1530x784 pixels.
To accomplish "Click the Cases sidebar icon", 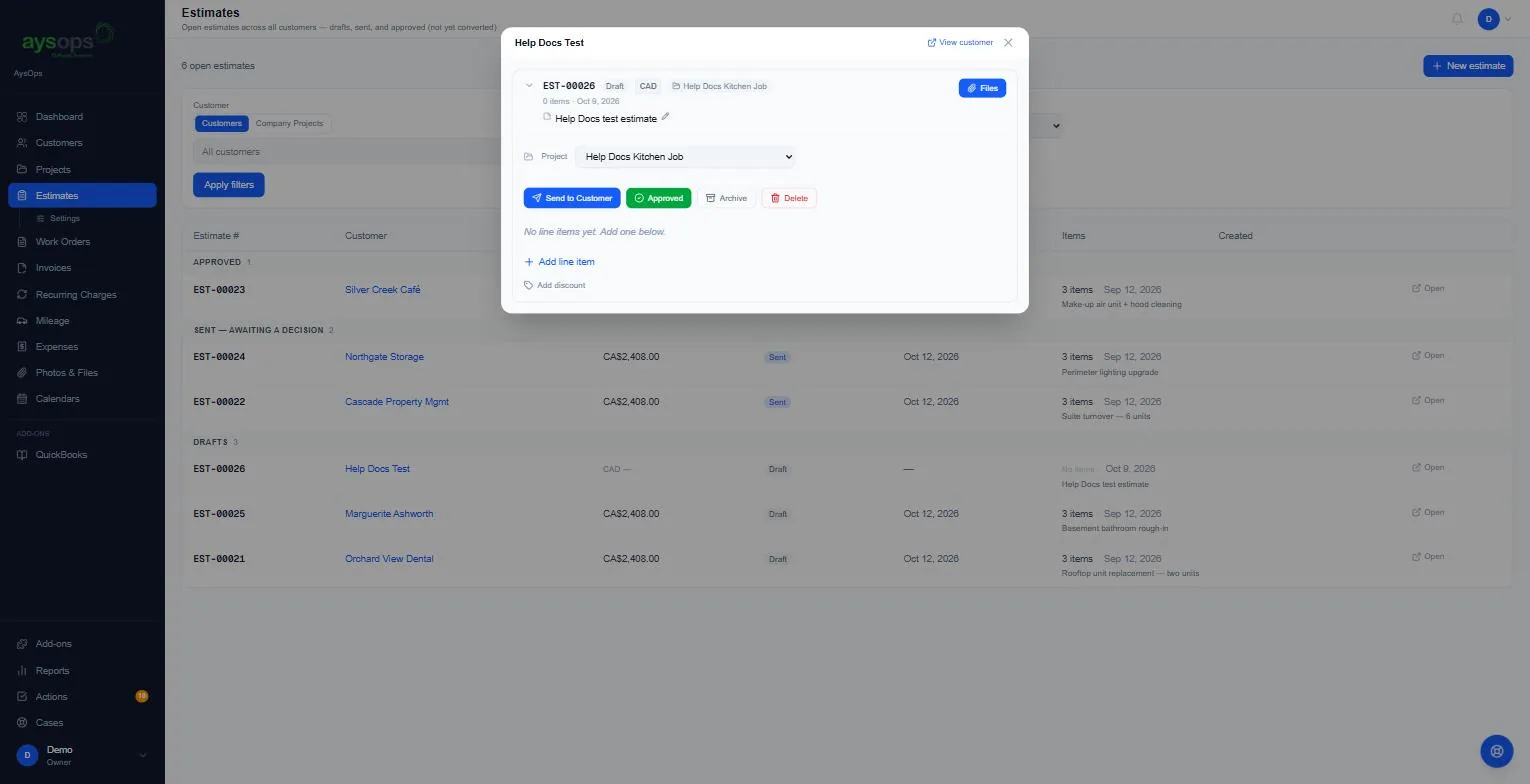I will pos(22,723).
